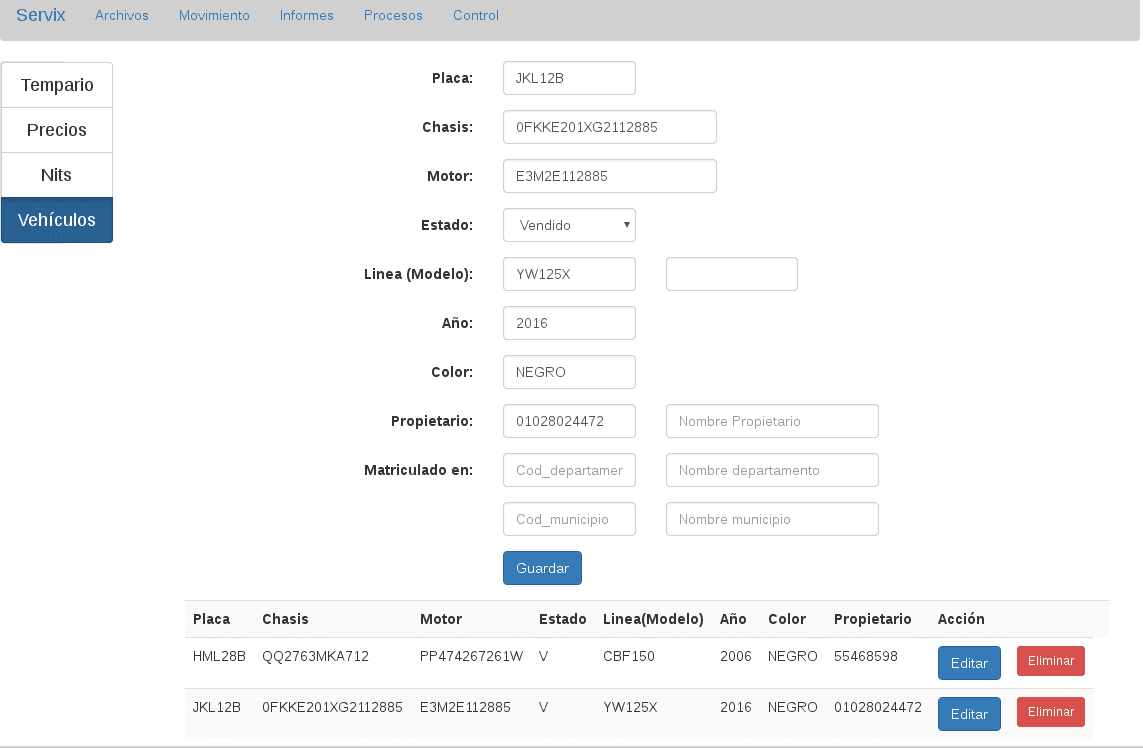Click the Nombre Propietario field

(x=772, y=421)
